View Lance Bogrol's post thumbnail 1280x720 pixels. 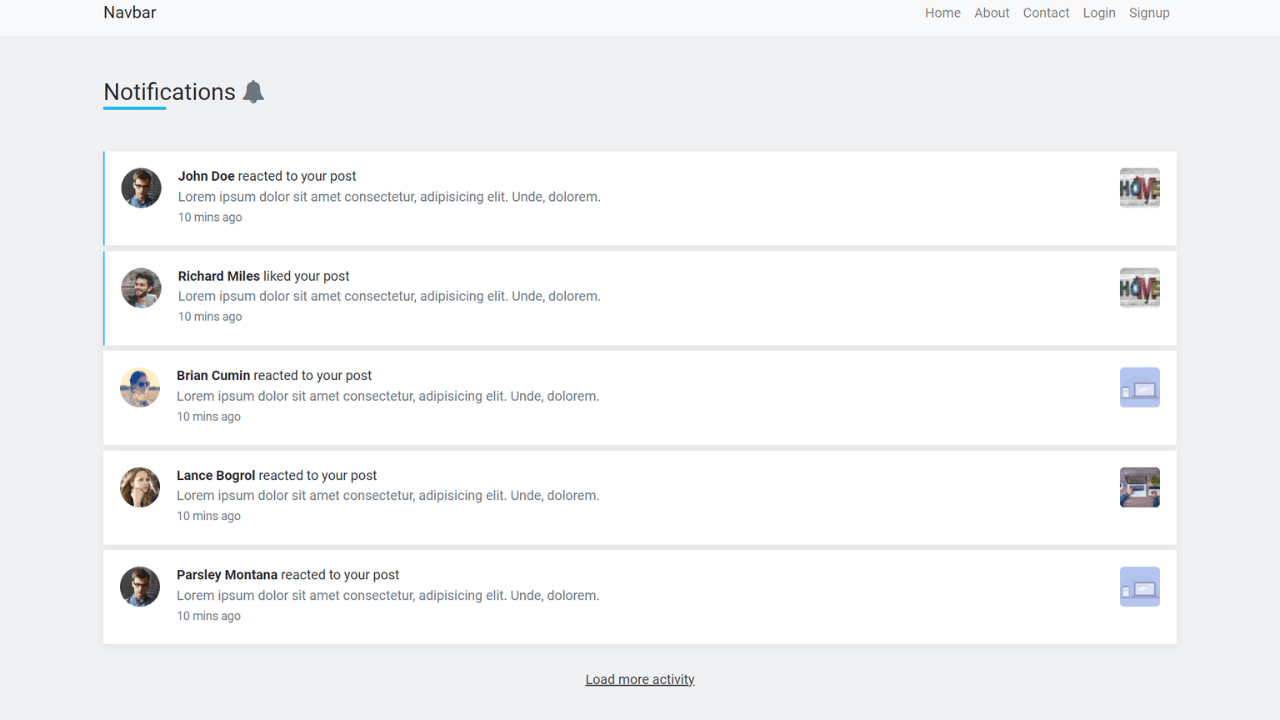point(1139,487)
